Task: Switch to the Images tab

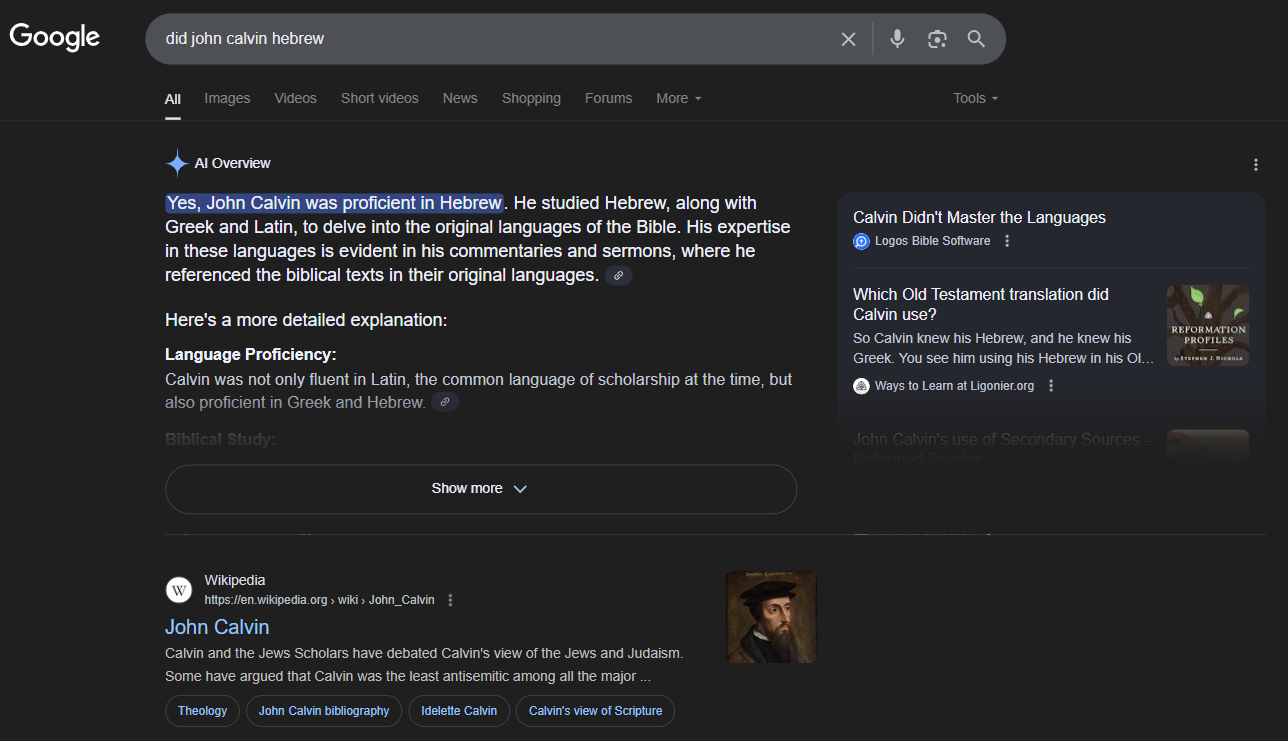Action: (227, 98)
